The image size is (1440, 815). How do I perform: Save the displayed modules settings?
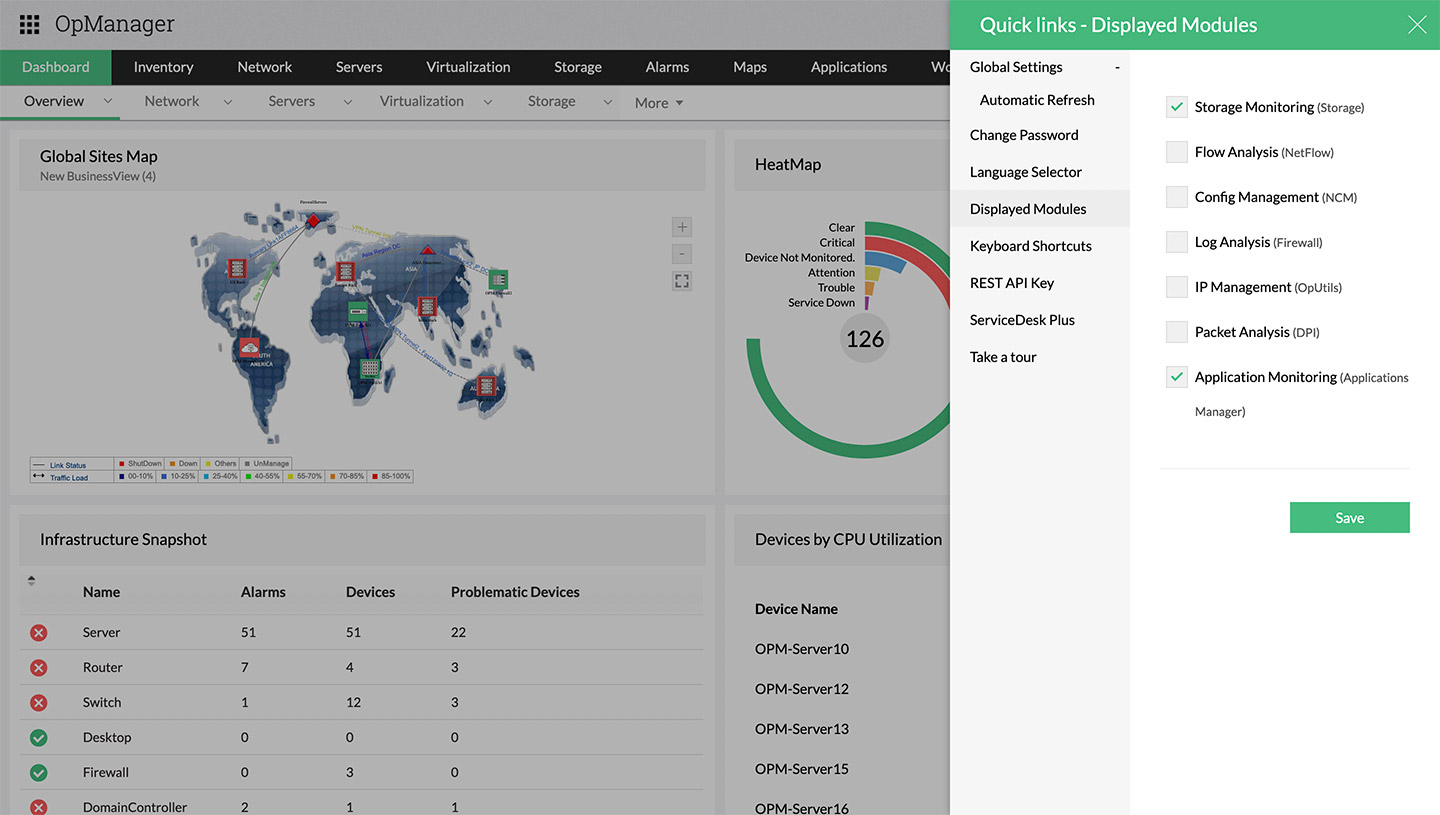(x=1350, y=517)
